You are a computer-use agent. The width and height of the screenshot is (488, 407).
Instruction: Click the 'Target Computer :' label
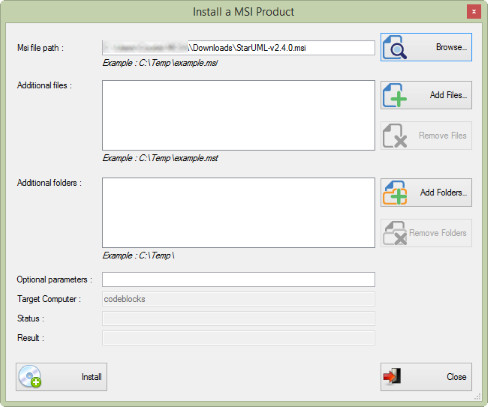click(49, 299)
